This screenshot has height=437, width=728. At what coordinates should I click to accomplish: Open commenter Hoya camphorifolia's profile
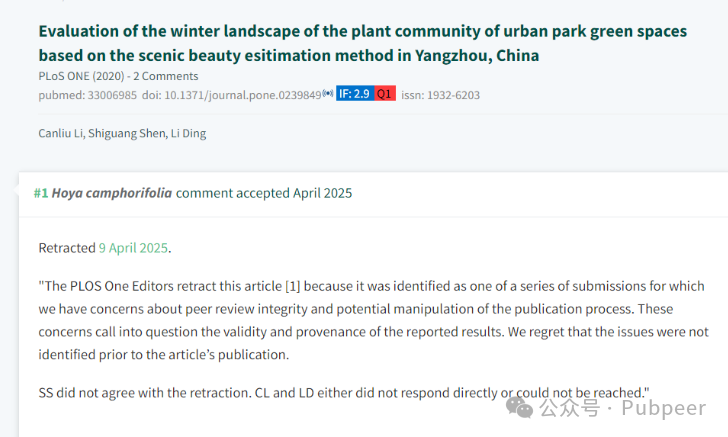(111, 193)
